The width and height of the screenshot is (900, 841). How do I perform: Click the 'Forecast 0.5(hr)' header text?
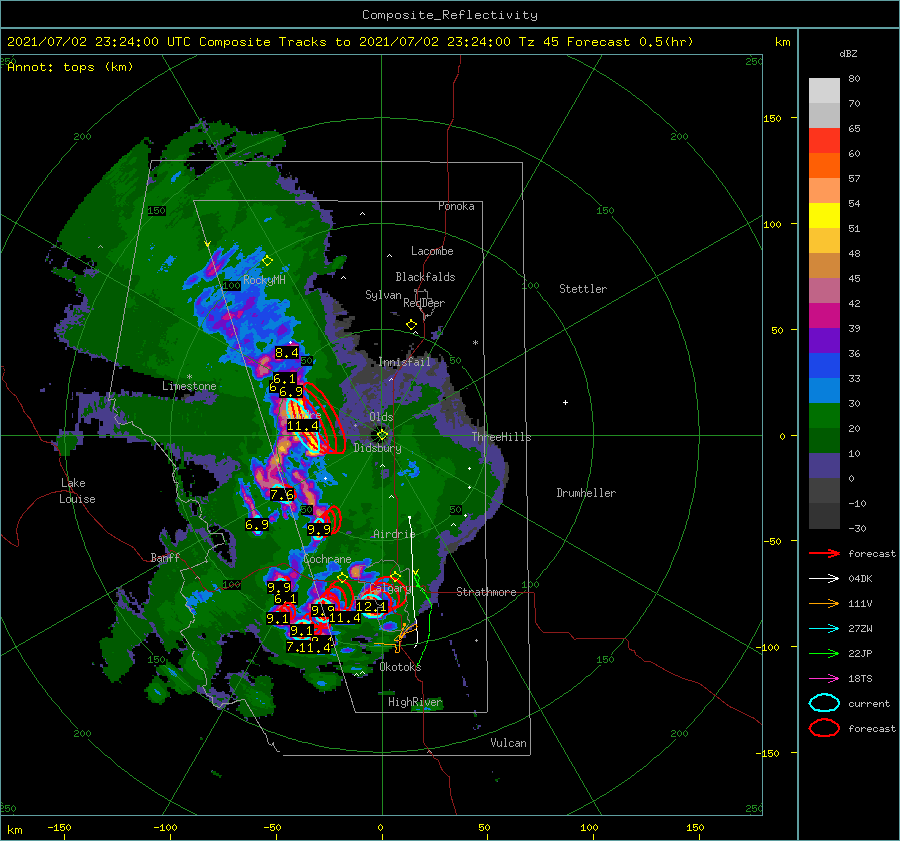(630, 42)
